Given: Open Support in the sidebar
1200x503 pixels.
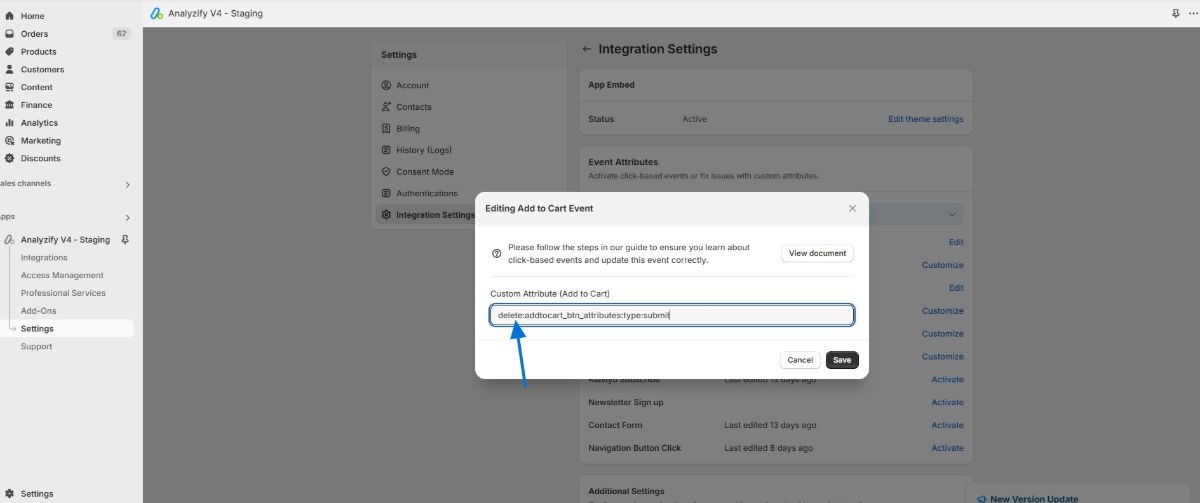Looking at the screenshot, I should coord(36,347).
